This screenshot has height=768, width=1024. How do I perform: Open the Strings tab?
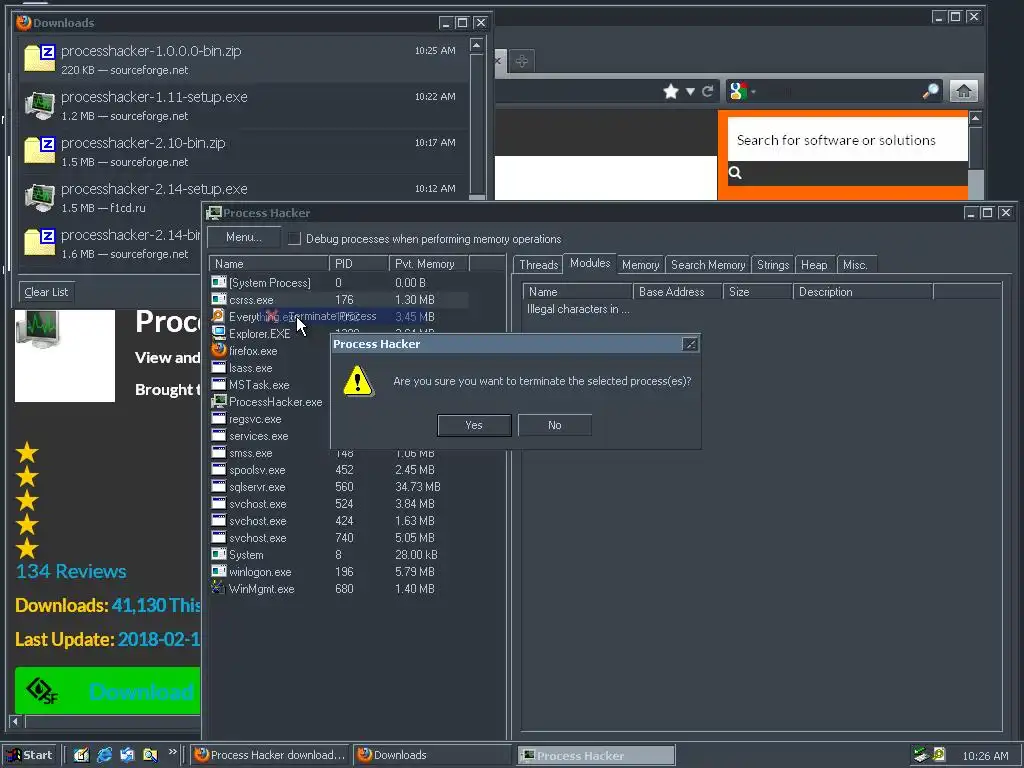click(773, 264)
